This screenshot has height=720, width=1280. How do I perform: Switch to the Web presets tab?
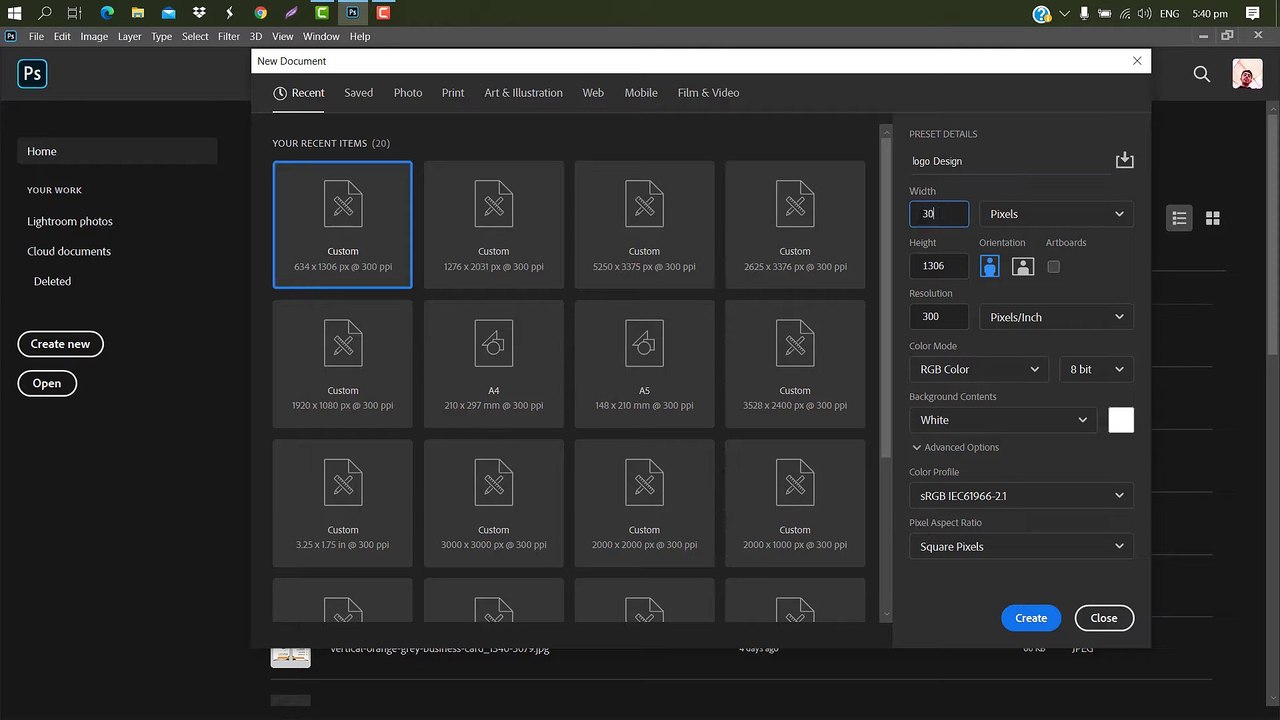(x=593, y=93)
